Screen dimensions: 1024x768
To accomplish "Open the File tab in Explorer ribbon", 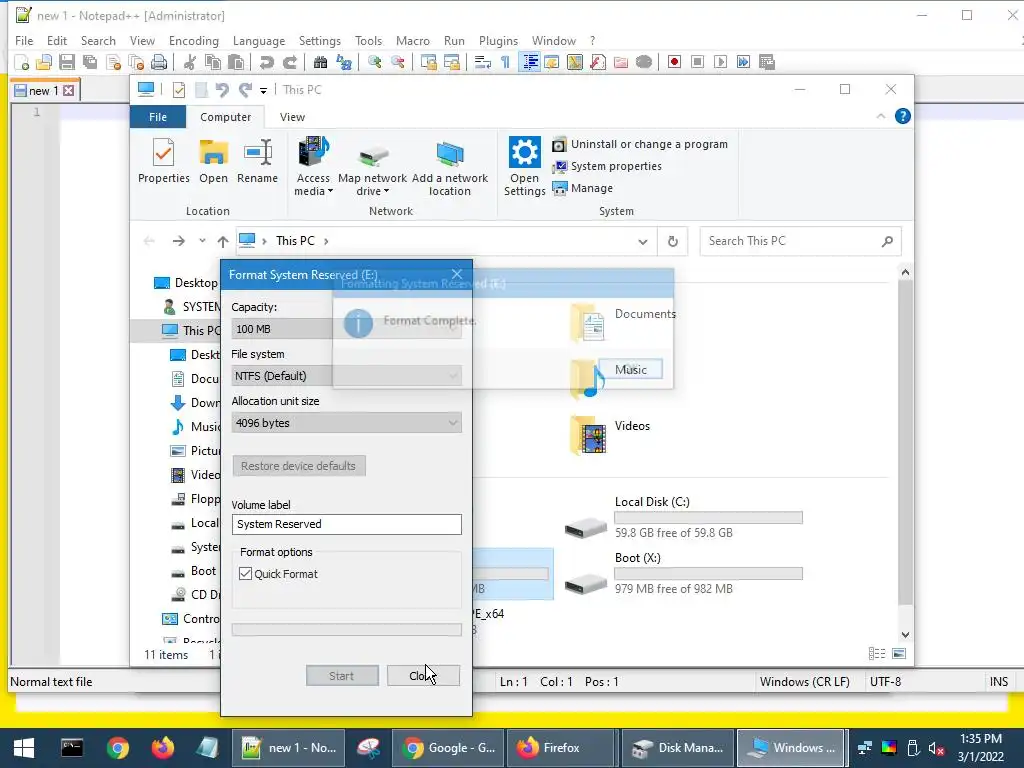I will pyautogui.click(x=158, y=117).
